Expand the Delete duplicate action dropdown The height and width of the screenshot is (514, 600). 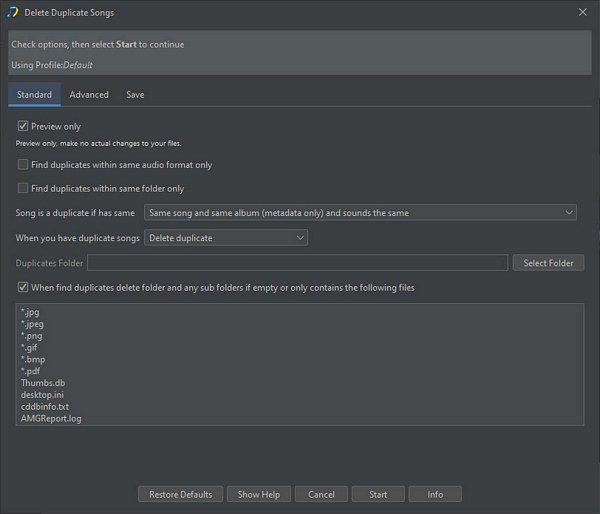pos(226,238)
